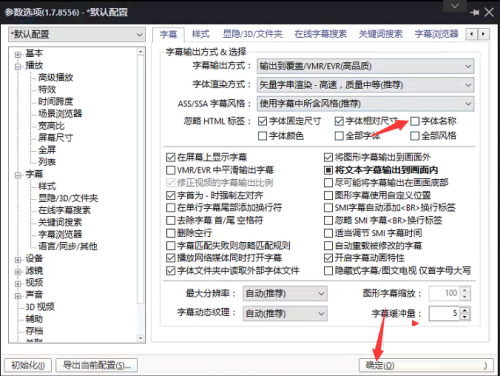Enable 字体名称 checkbox

coord(415,121)
